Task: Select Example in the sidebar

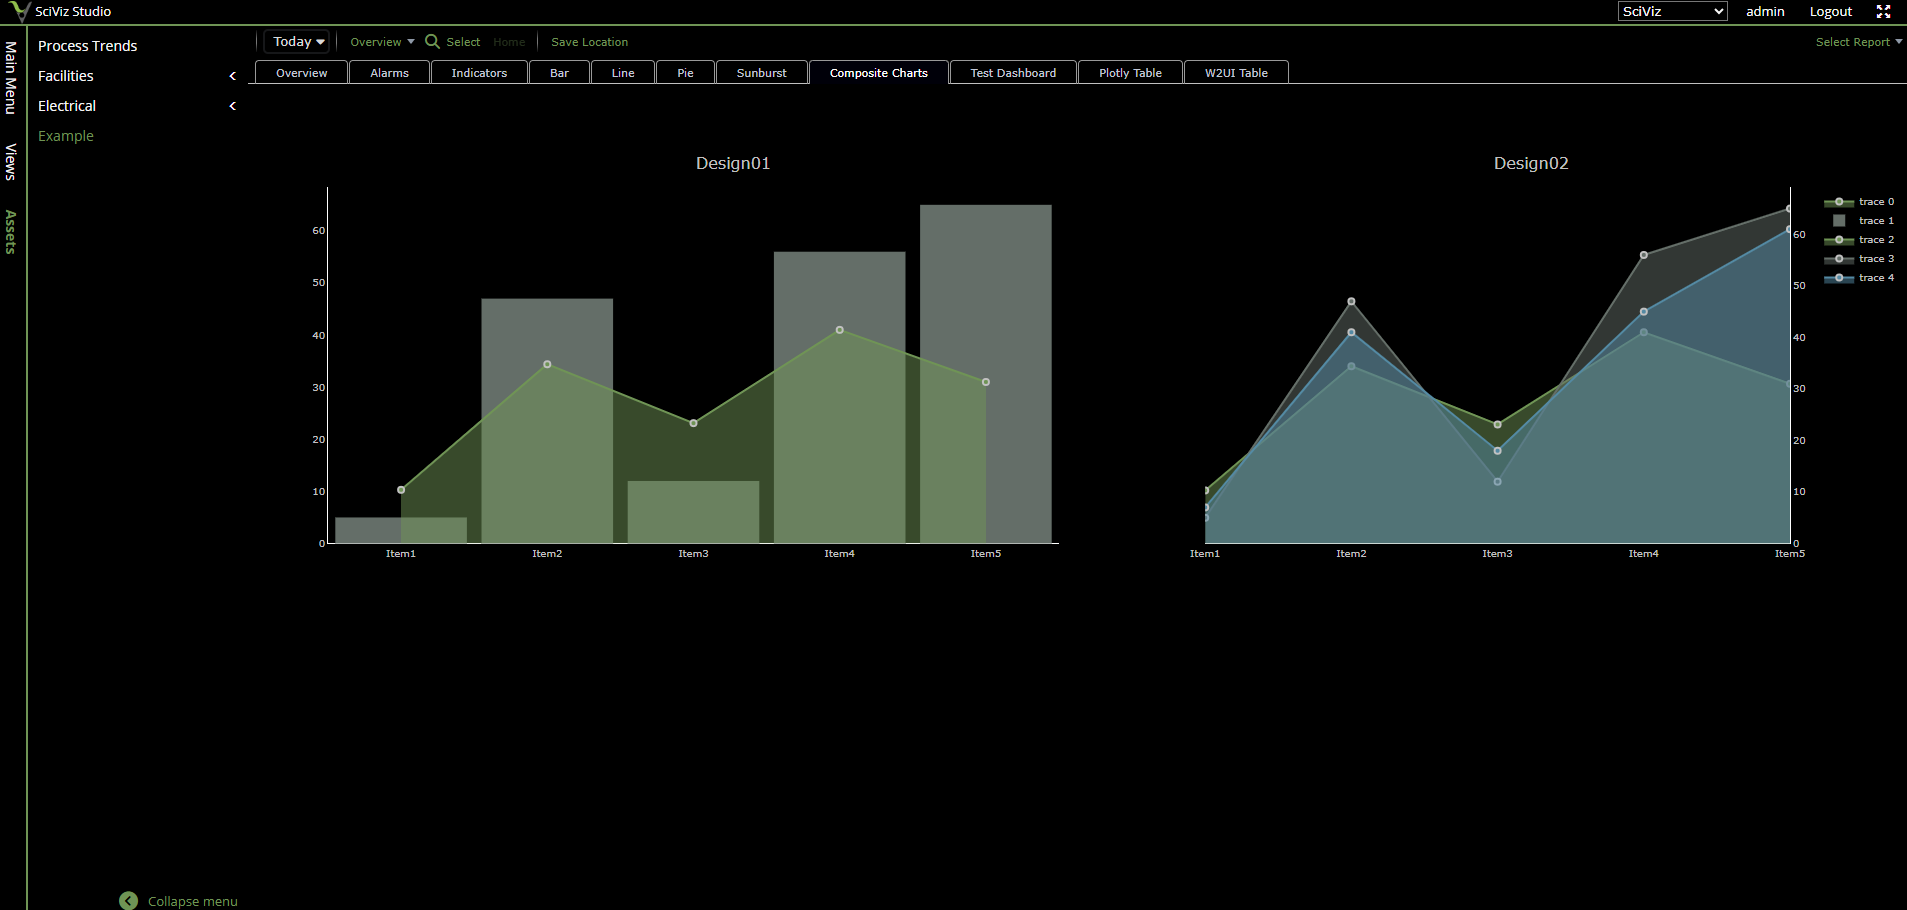Action: (66, 136)
